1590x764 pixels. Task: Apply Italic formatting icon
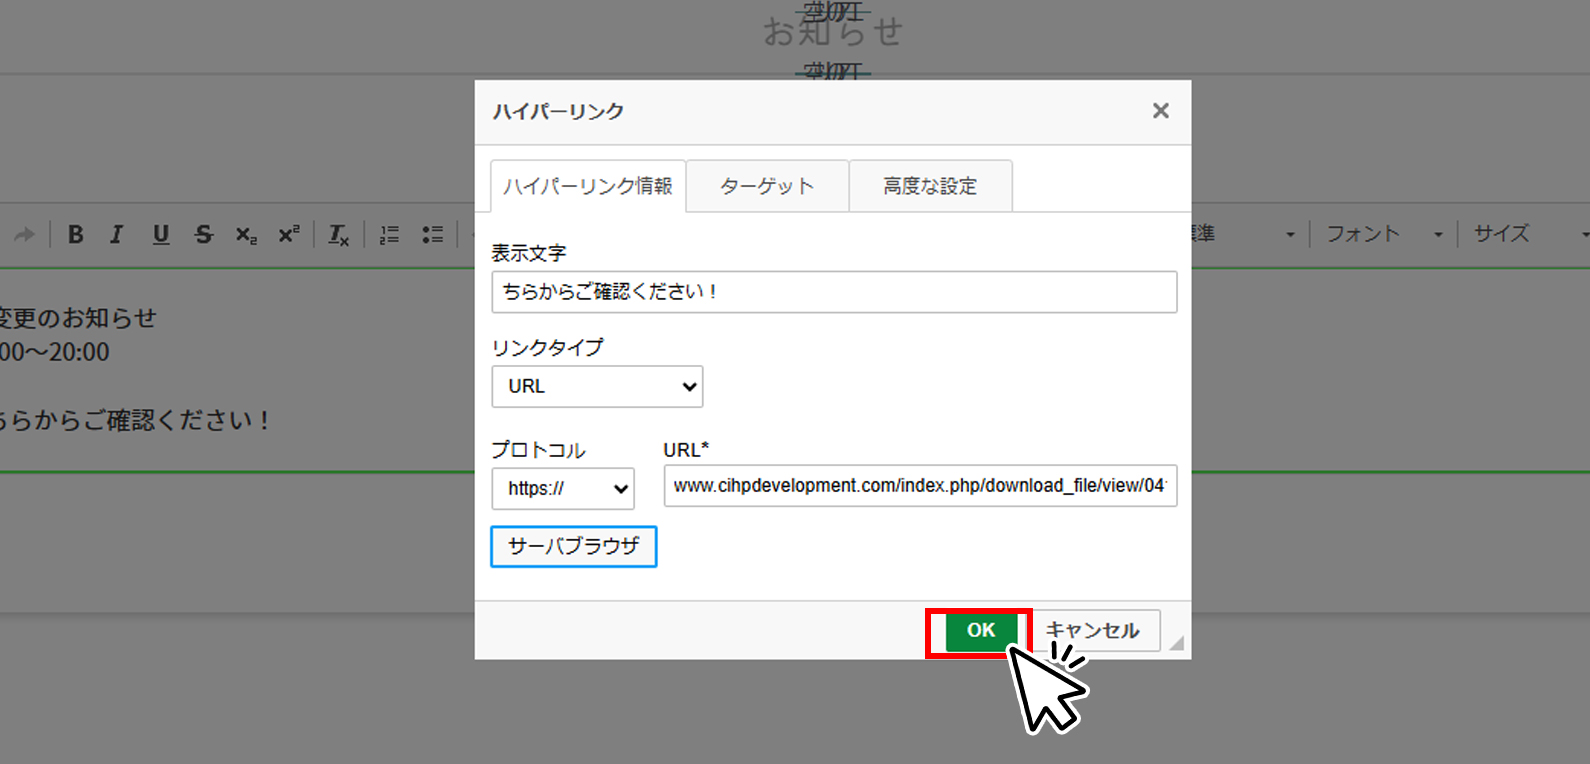pyautogui.click(x=117, y=234)
